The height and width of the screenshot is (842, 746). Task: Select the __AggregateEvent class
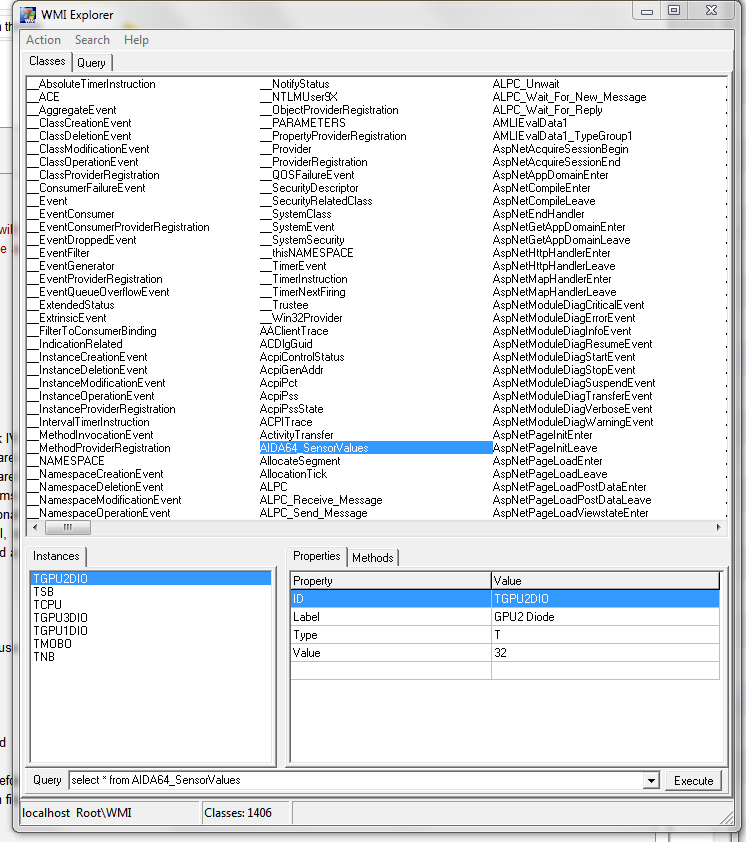(x=71, y=110)
